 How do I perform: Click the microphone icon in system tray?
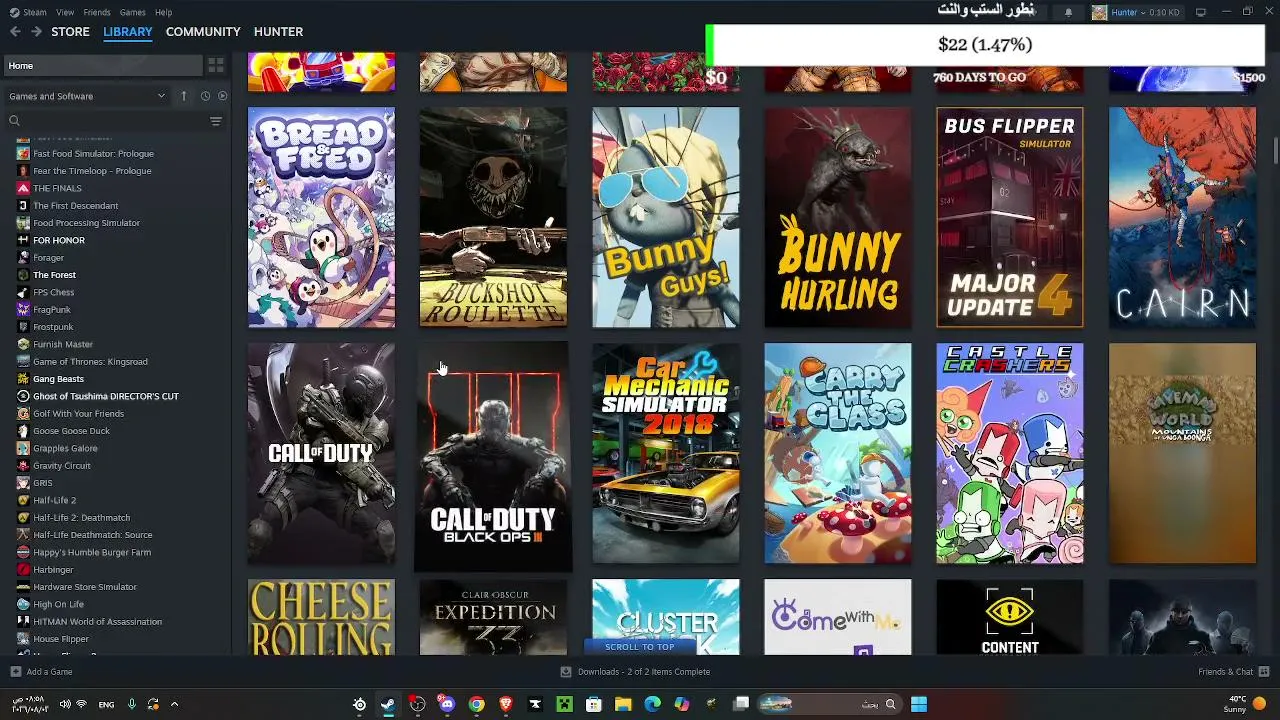tap(131, 704)
